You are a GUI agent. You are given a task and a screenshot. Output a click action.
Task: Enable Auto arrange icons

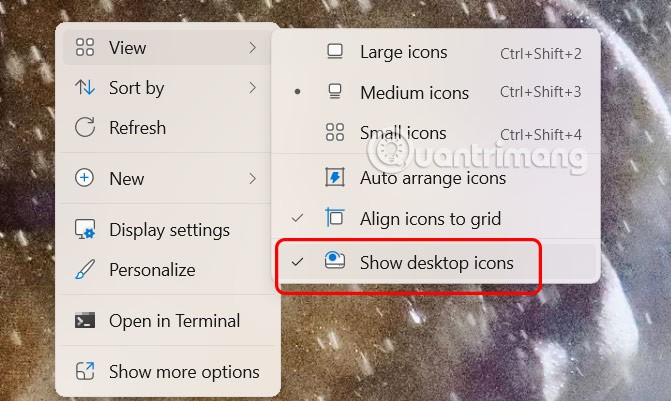(x=432, y=178)
